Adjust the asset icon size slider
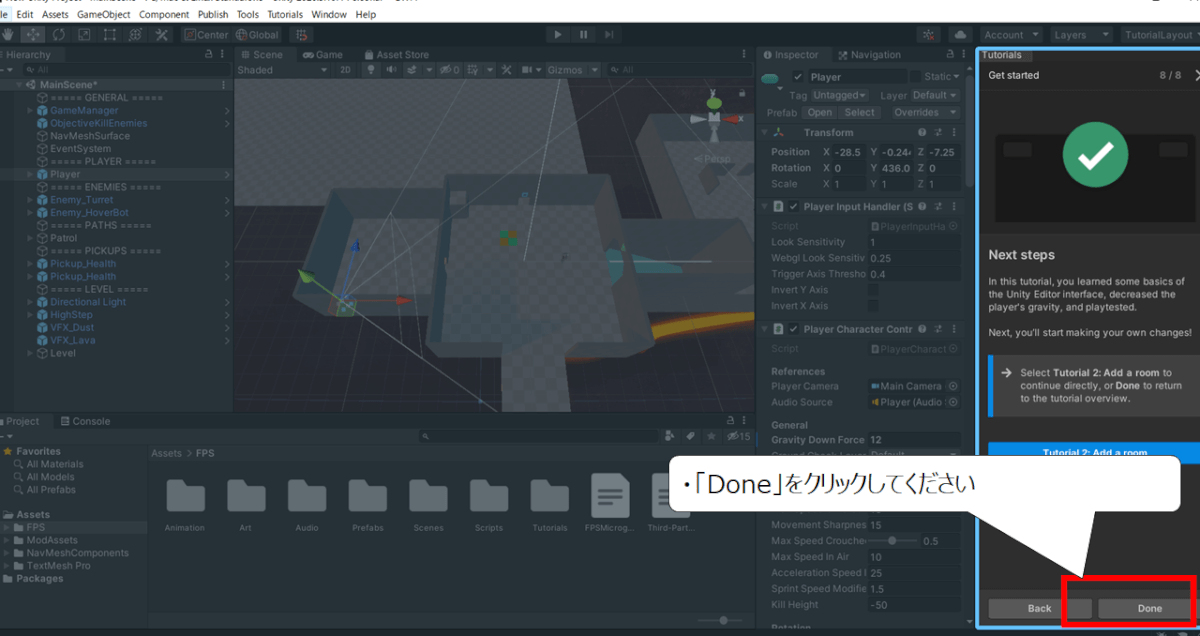The width and height of the screenshot is (1200, 636). [725, 621]
